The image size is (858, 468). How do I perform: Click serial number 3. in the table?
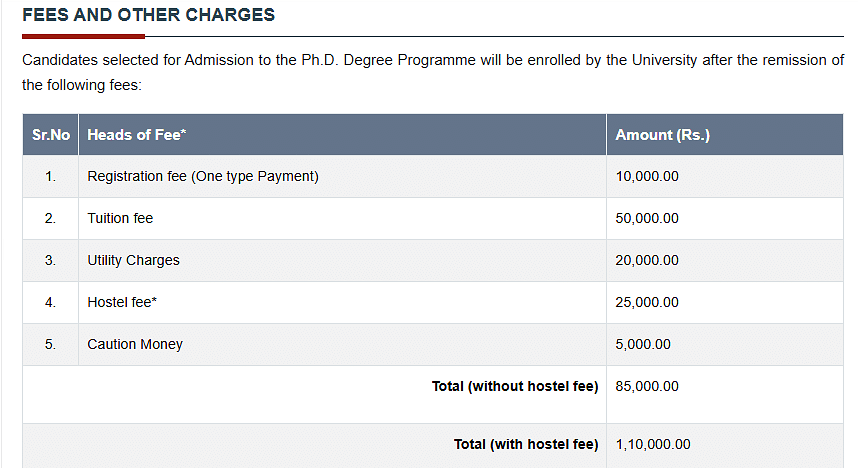(x=50, y=260)
